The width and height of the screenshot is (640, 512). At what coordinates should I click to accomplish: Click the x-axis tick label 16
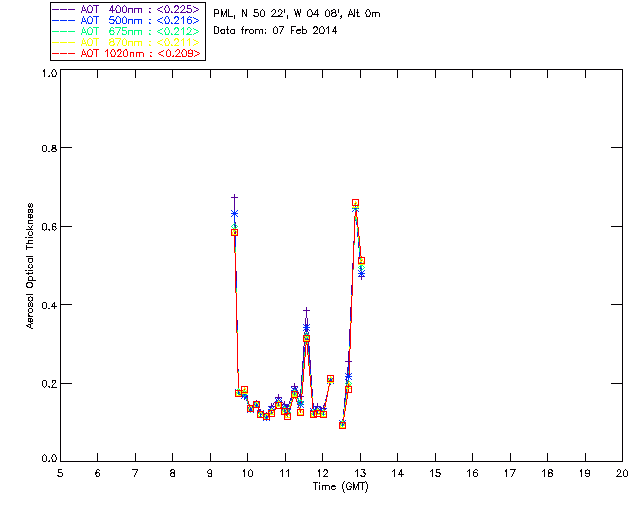click(x=473, y=473)
